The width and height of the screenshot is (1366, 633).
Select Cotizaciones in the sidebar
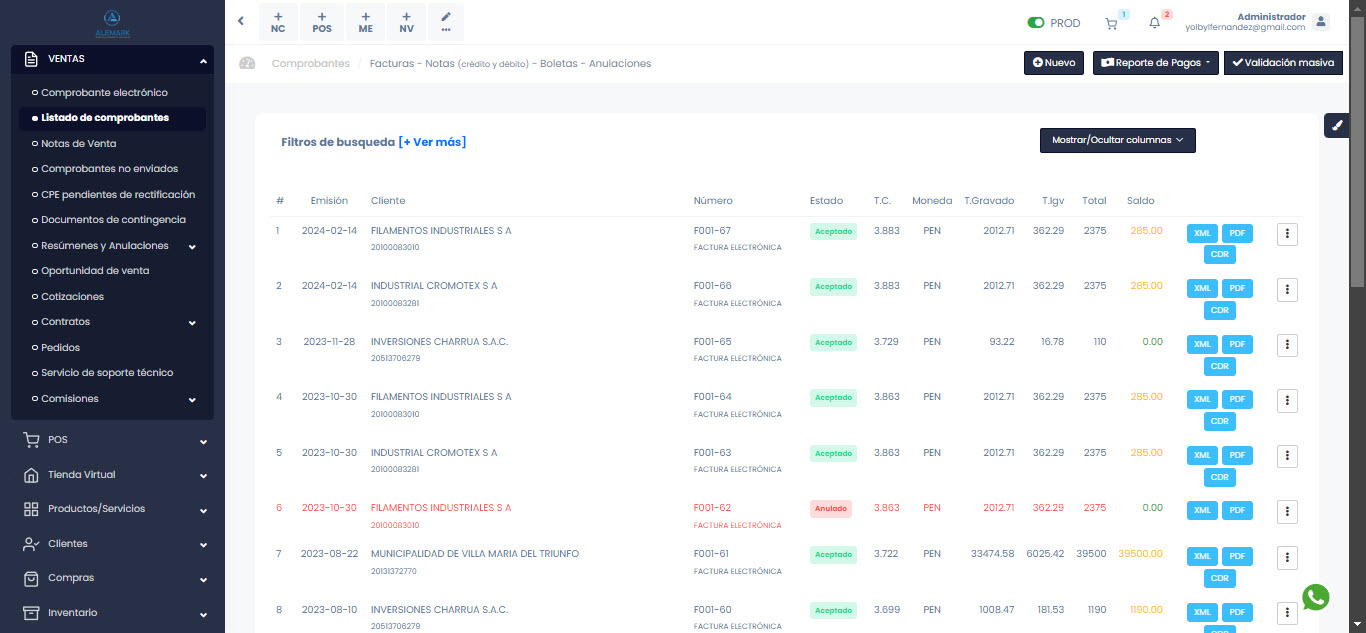click(x=72, y=297)
